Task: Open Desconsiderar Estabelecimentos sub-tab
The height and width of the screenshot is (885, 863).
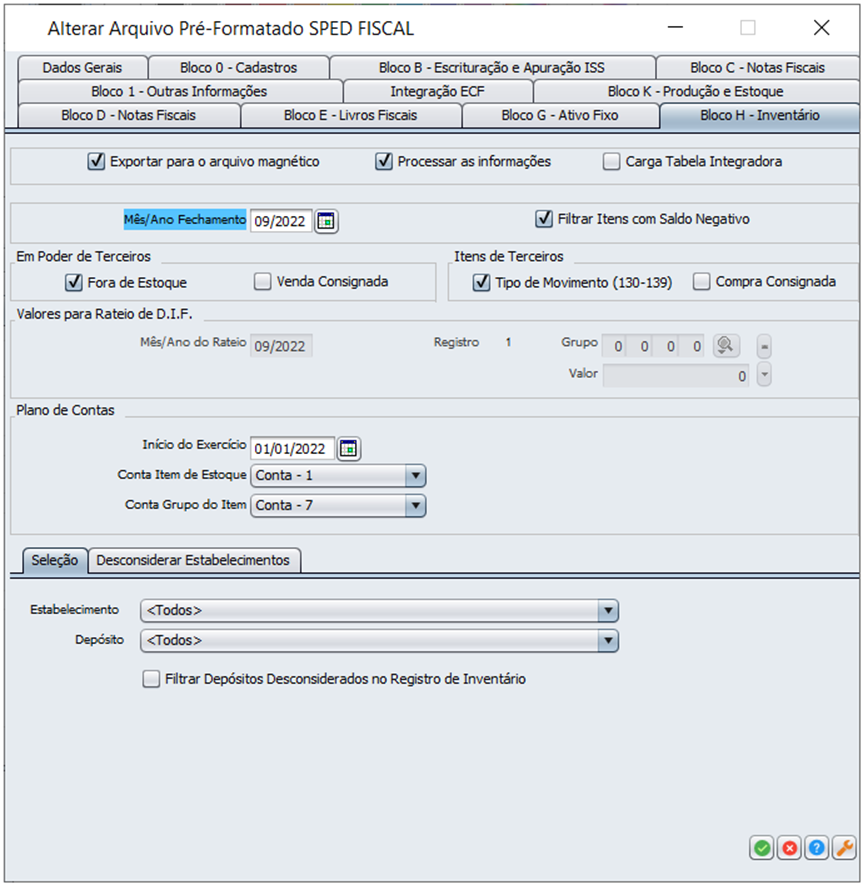Action: [x=193, y=560]
